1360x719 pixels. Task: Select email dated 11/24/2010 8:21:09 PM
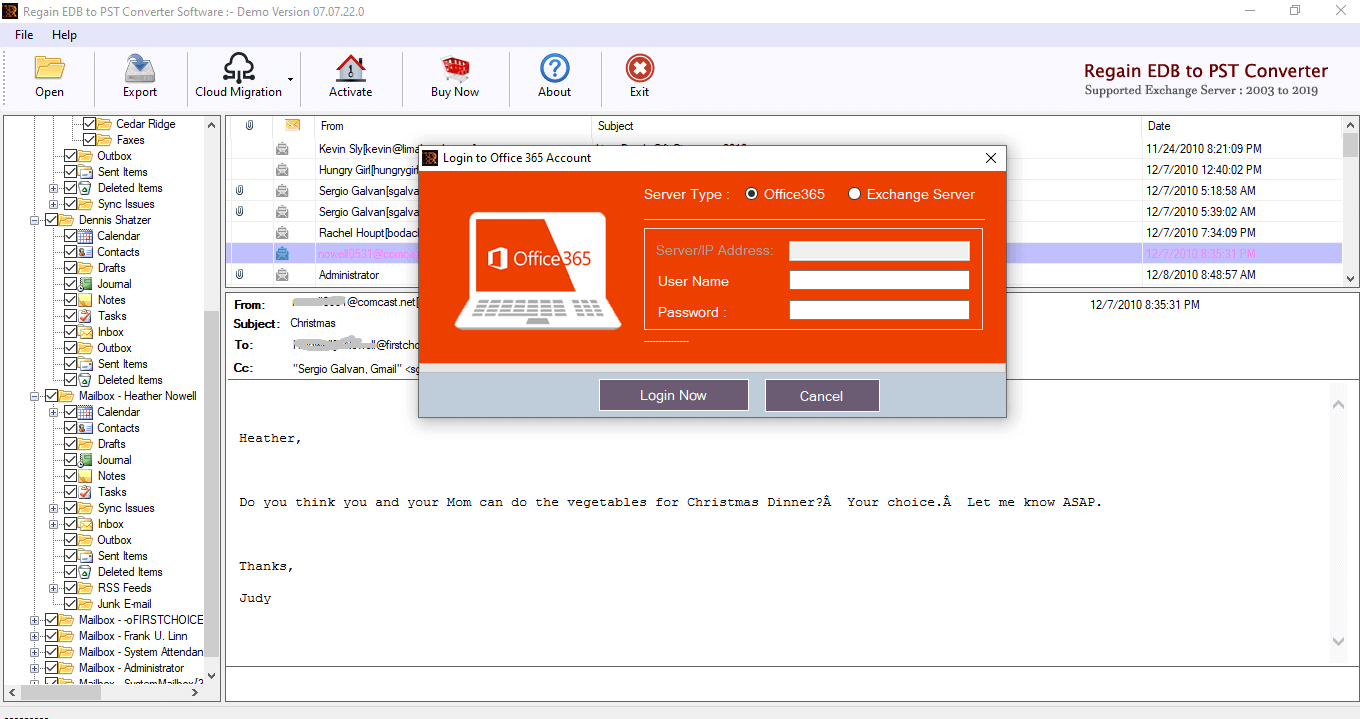coord(1204,149)
